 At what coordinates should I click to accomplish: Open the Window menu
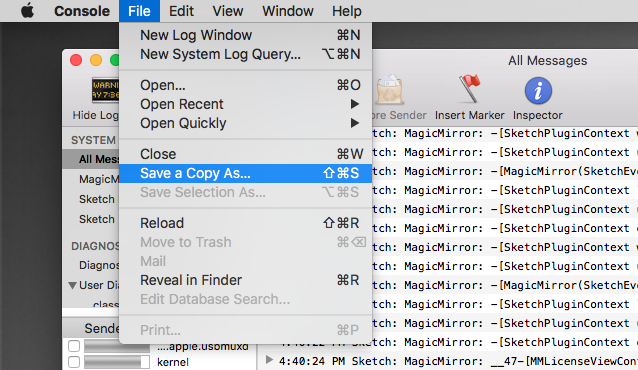coord(288,11)
